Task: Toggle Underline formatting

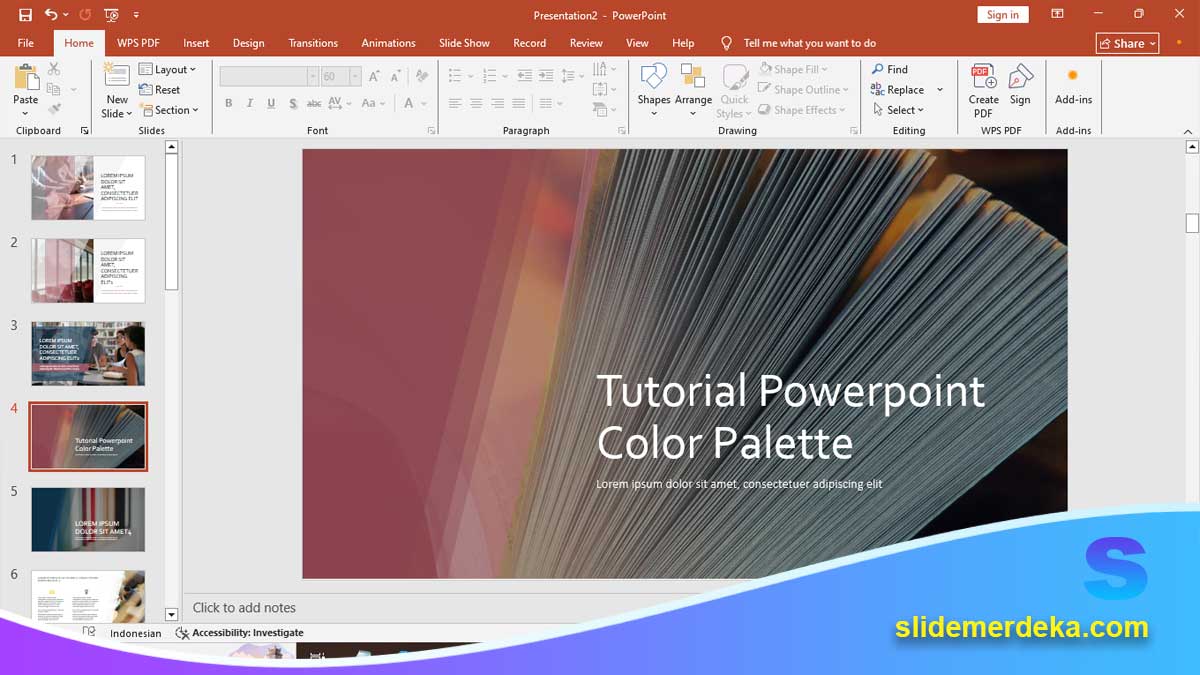Action: pyautogui.click(x=271, y=103)
